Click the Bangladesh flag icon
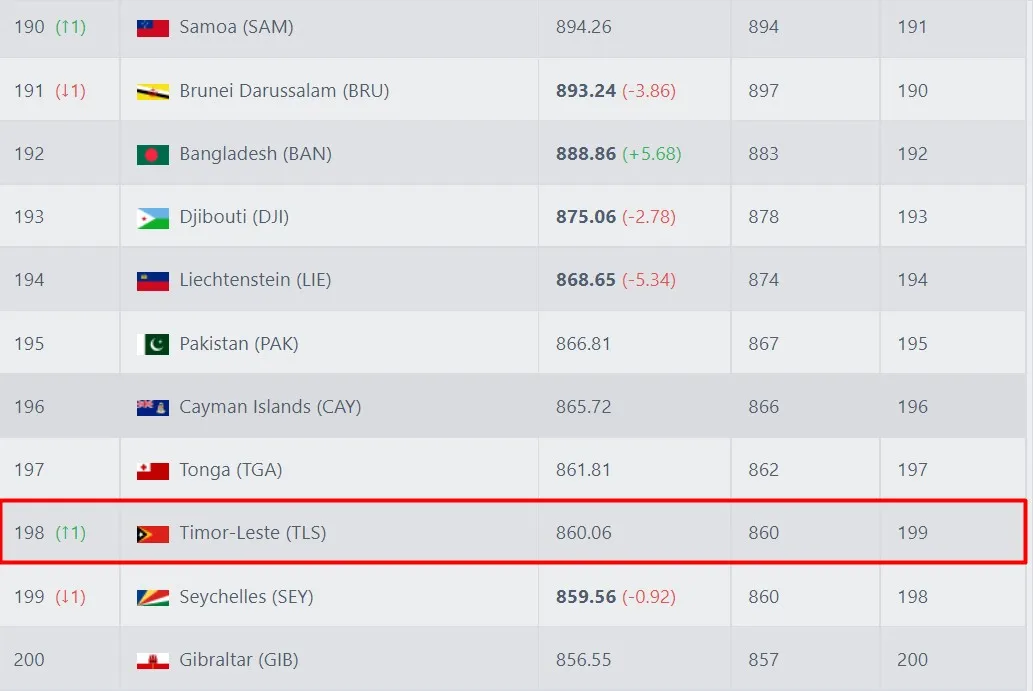Image resolution: width=1033 pixels, height=691 pixels. pyautogui.click(x=152, y=154)
